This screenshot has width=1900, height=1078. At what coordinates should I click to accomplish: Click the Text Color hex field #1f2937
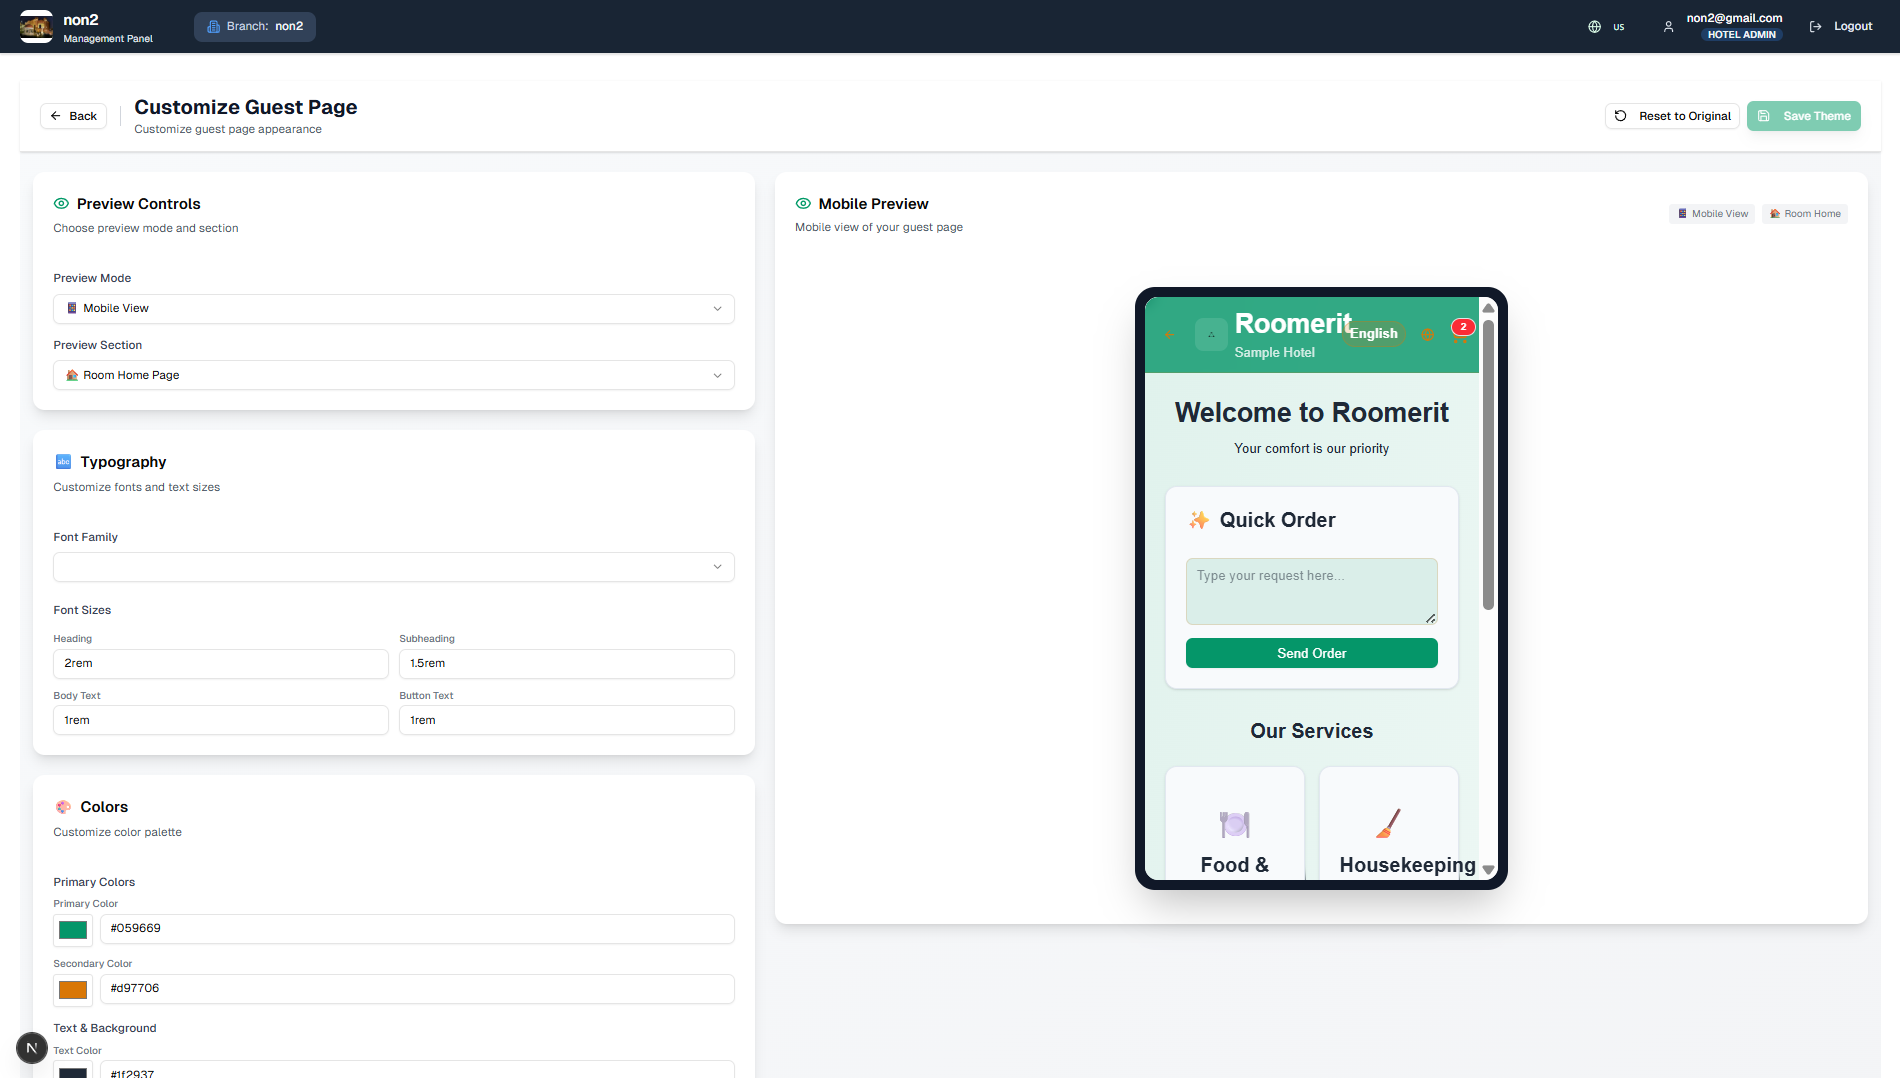click(x=417, y=1070)
